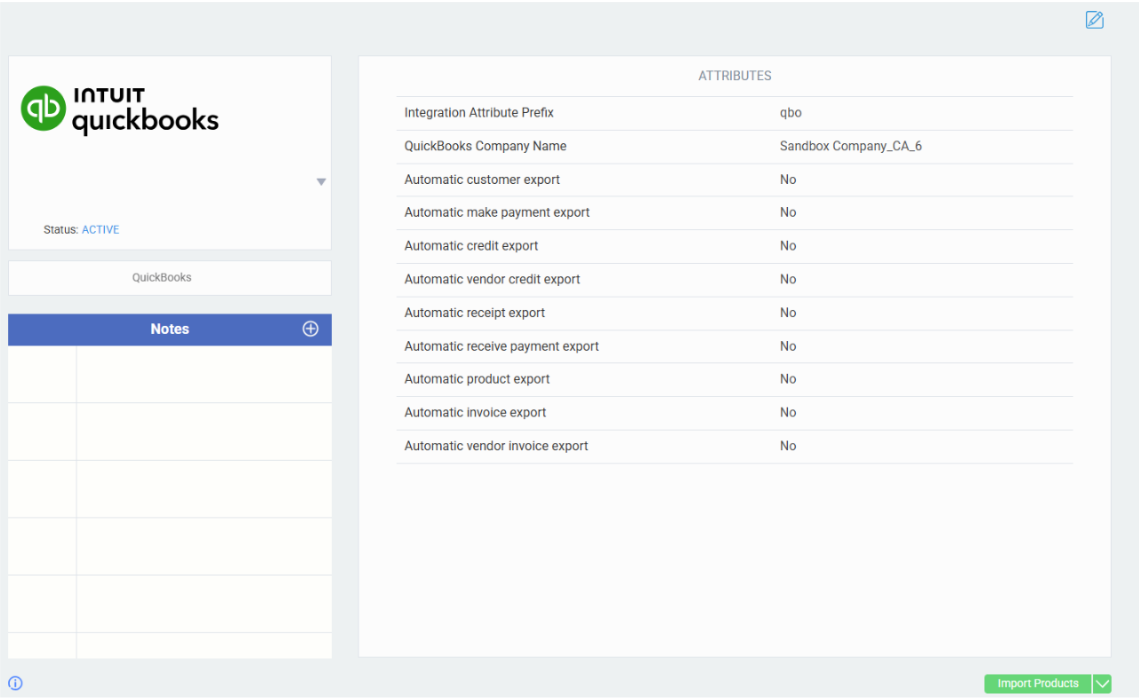Image resolution: width=1139 pixels, height=700 pixels.
Task: Click the QuickBooks Company Name value
Action: [850, 146]
